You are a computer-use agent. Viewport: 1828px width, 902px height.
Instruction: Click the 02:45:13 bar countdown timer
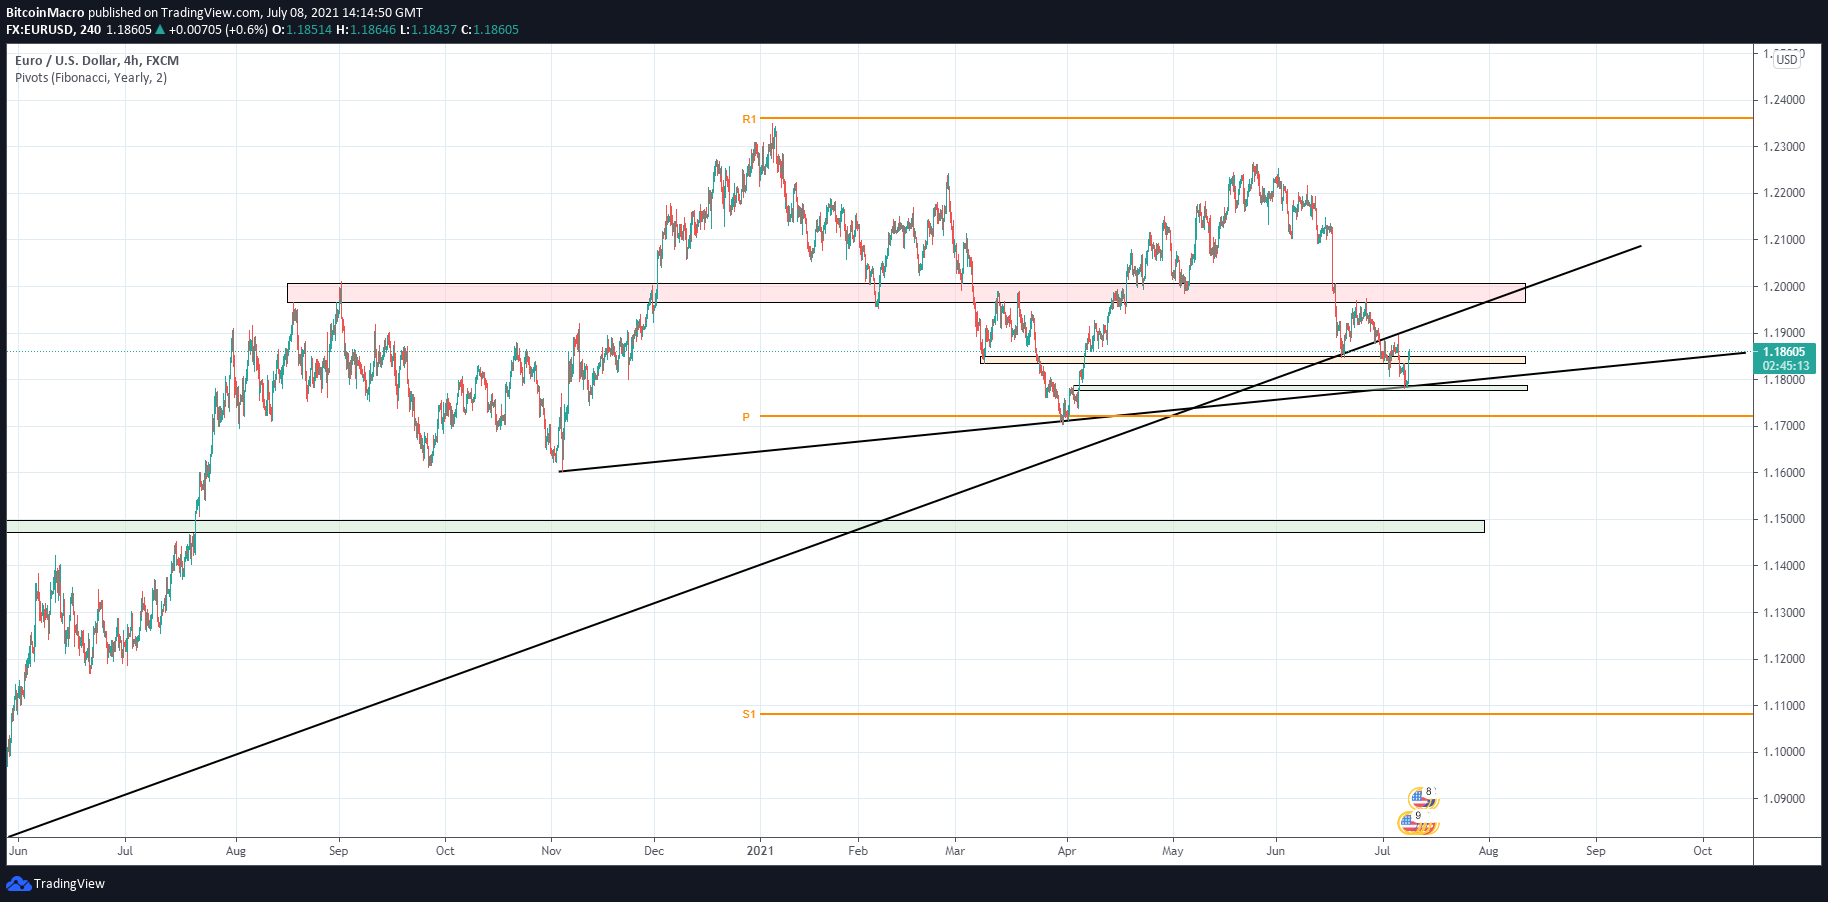click(x=1786, y=366)
